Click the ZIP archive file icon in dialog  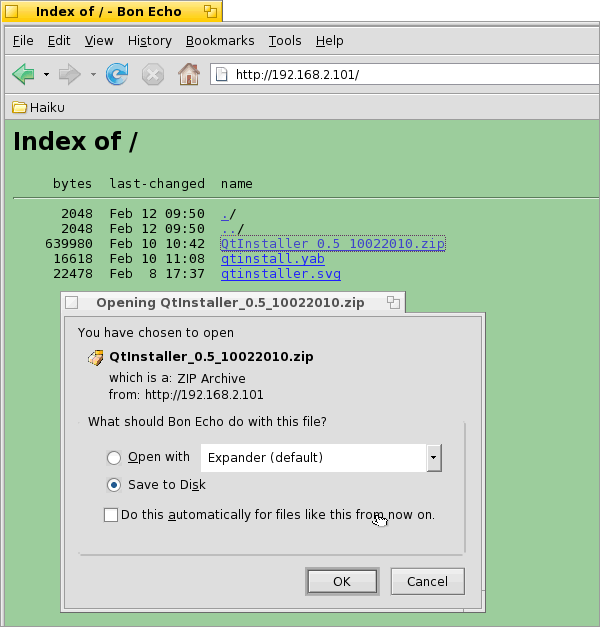[x=96, y=357]
